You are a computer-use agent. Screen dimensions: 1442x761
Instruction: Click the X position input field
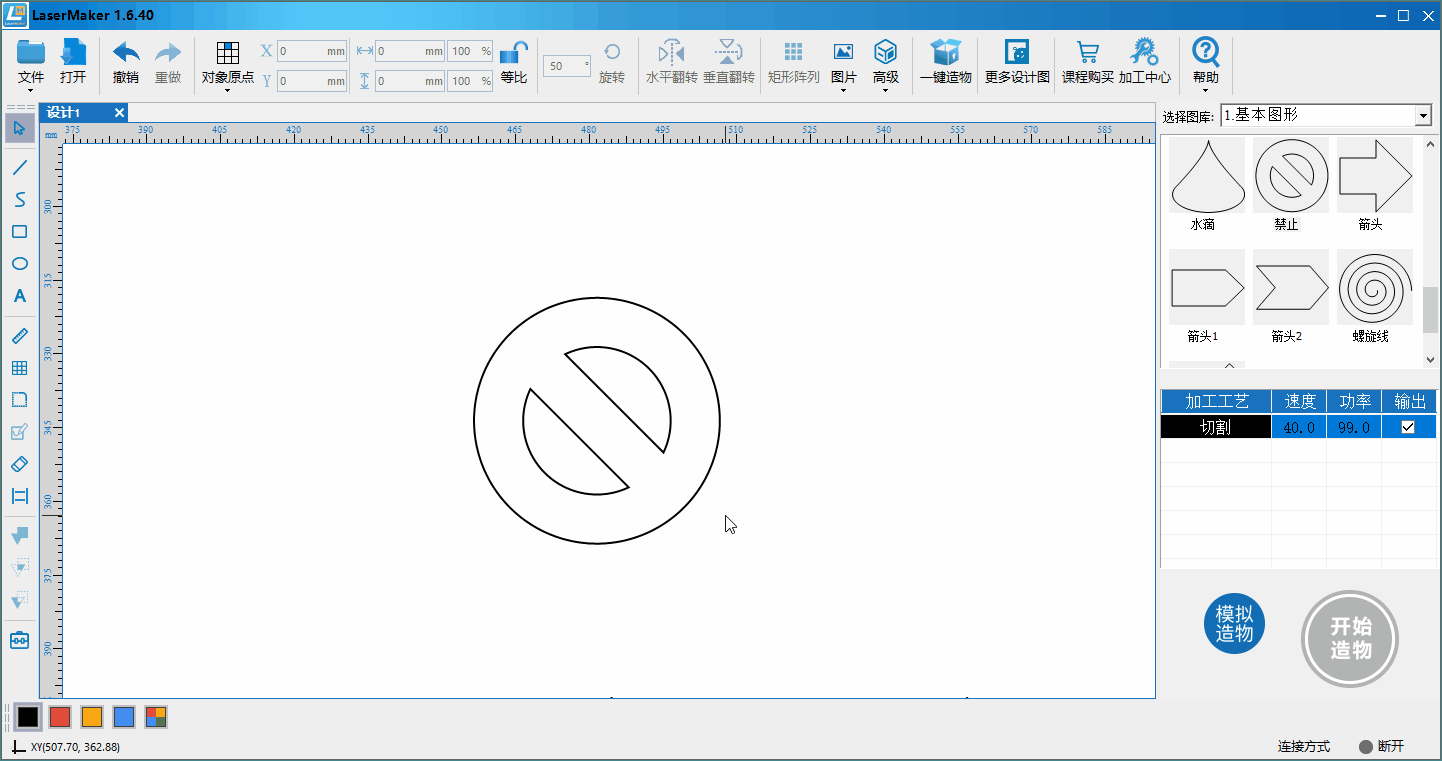[x=312, y=51]
